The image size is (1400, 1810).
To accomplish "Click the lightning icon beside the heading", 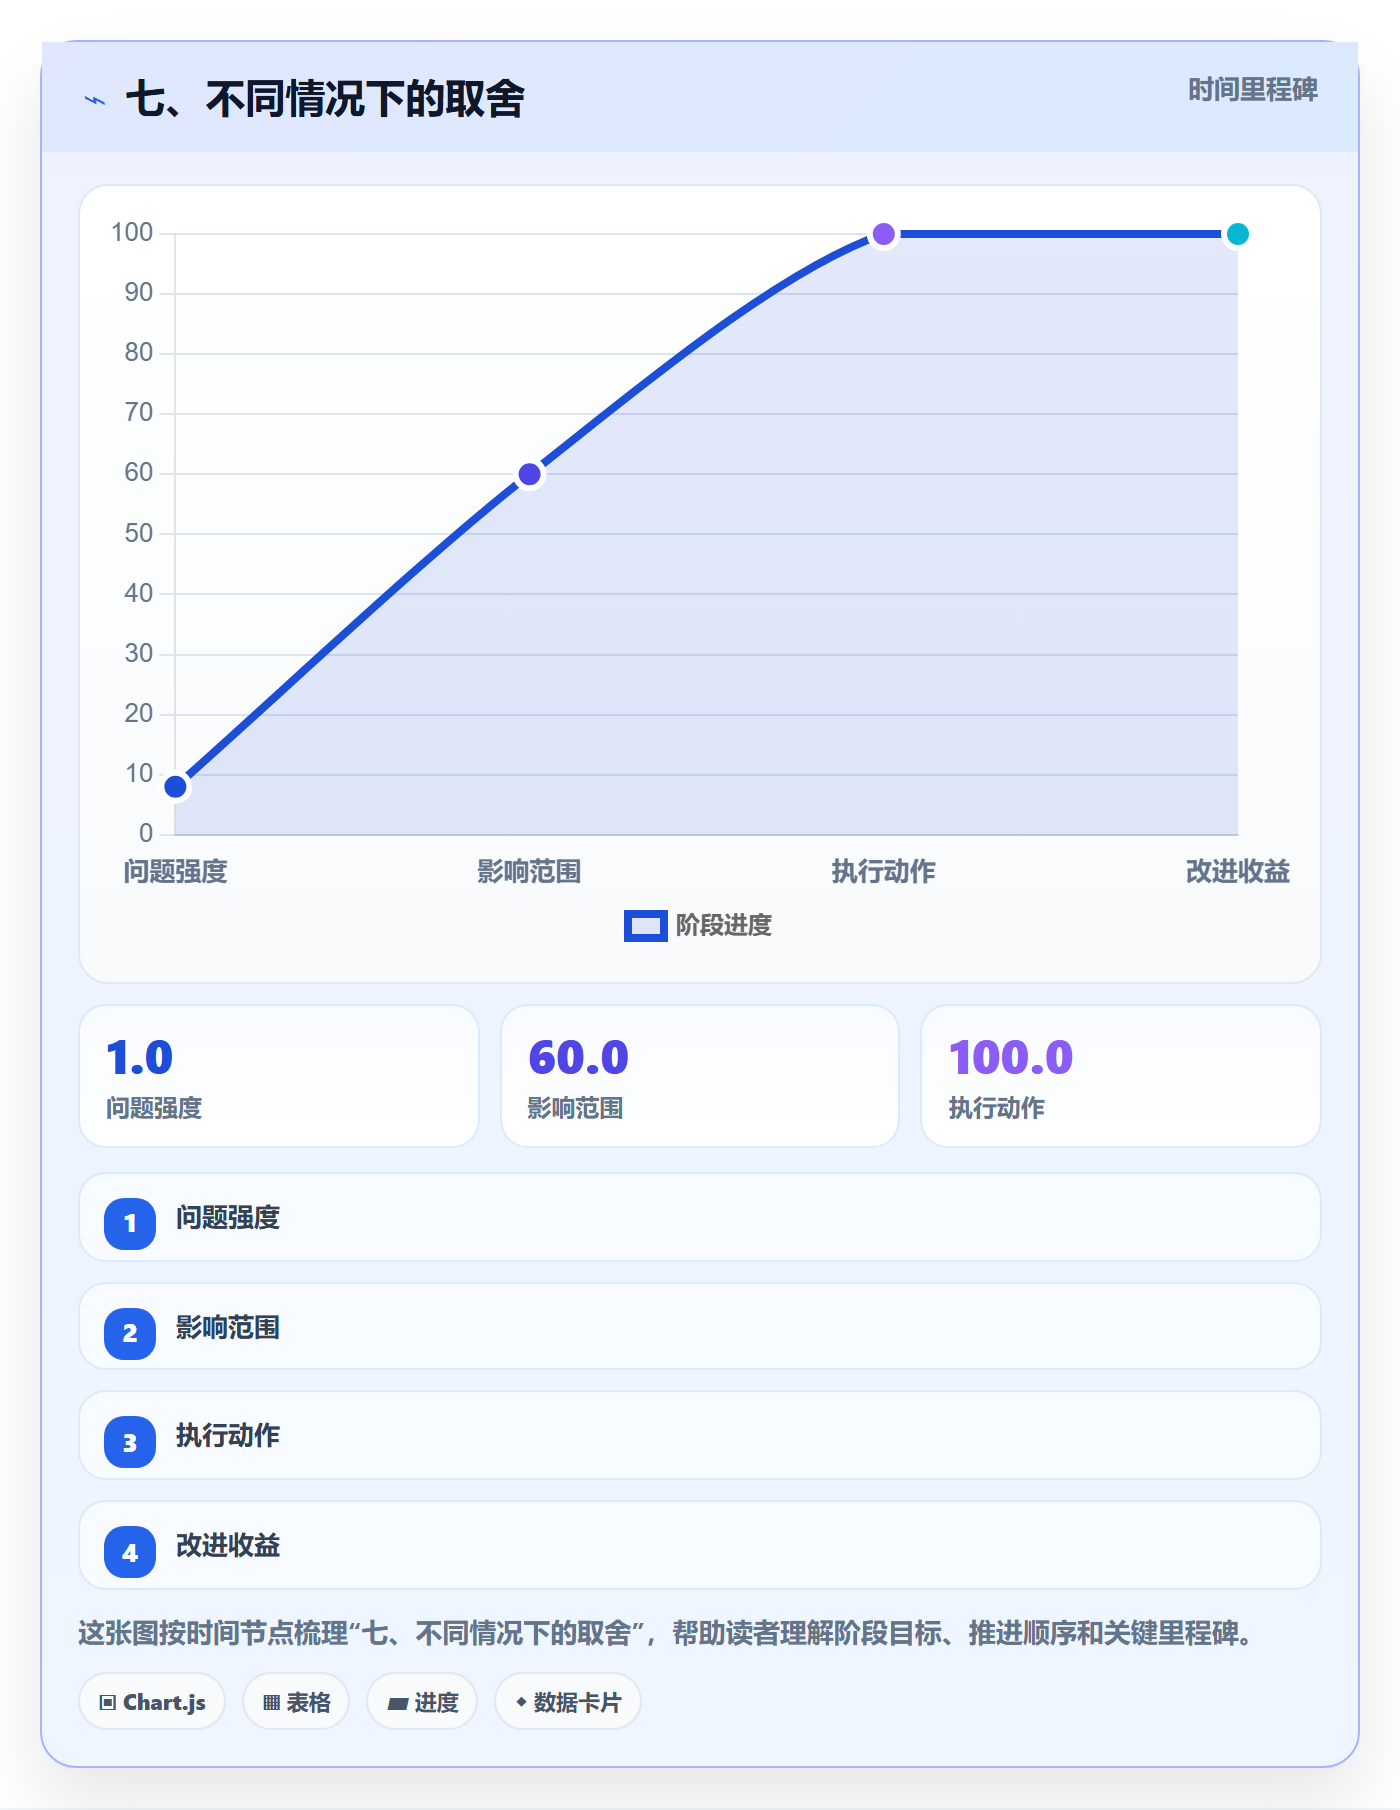I will 95,100.
